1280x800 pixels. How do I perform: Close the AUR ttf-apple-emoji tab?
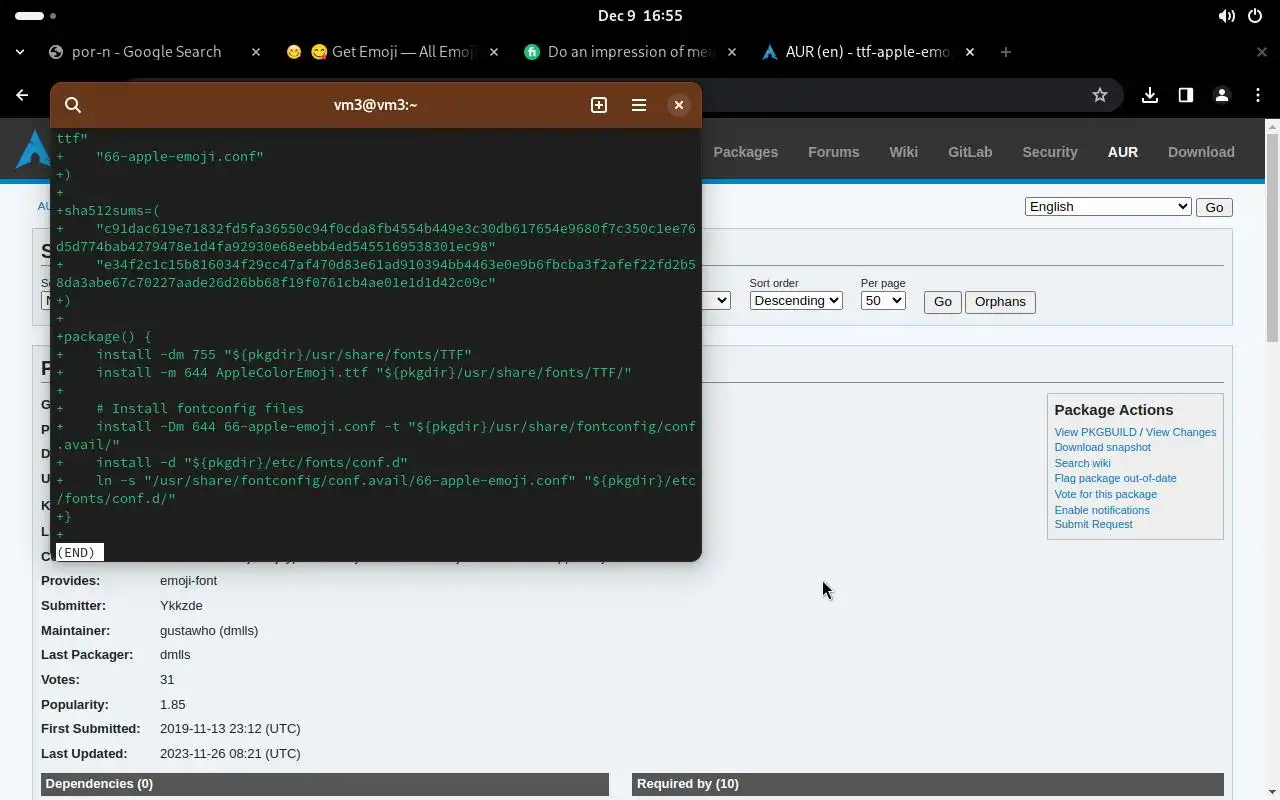pos(970,52)
